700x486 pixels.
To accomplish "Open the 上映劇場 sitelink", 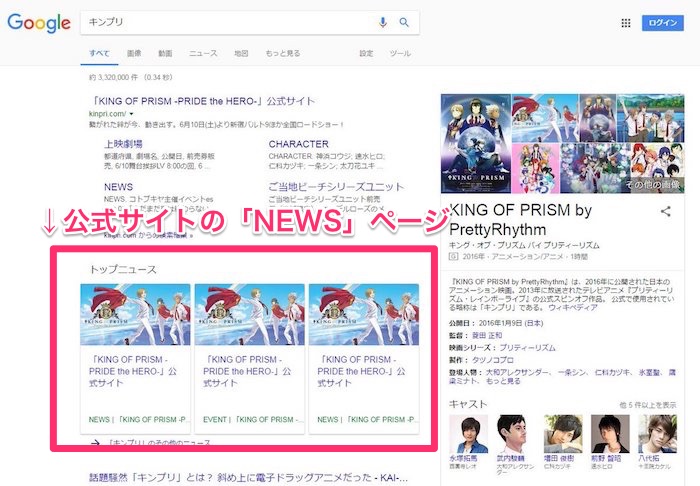I will [x=122, y=144].
